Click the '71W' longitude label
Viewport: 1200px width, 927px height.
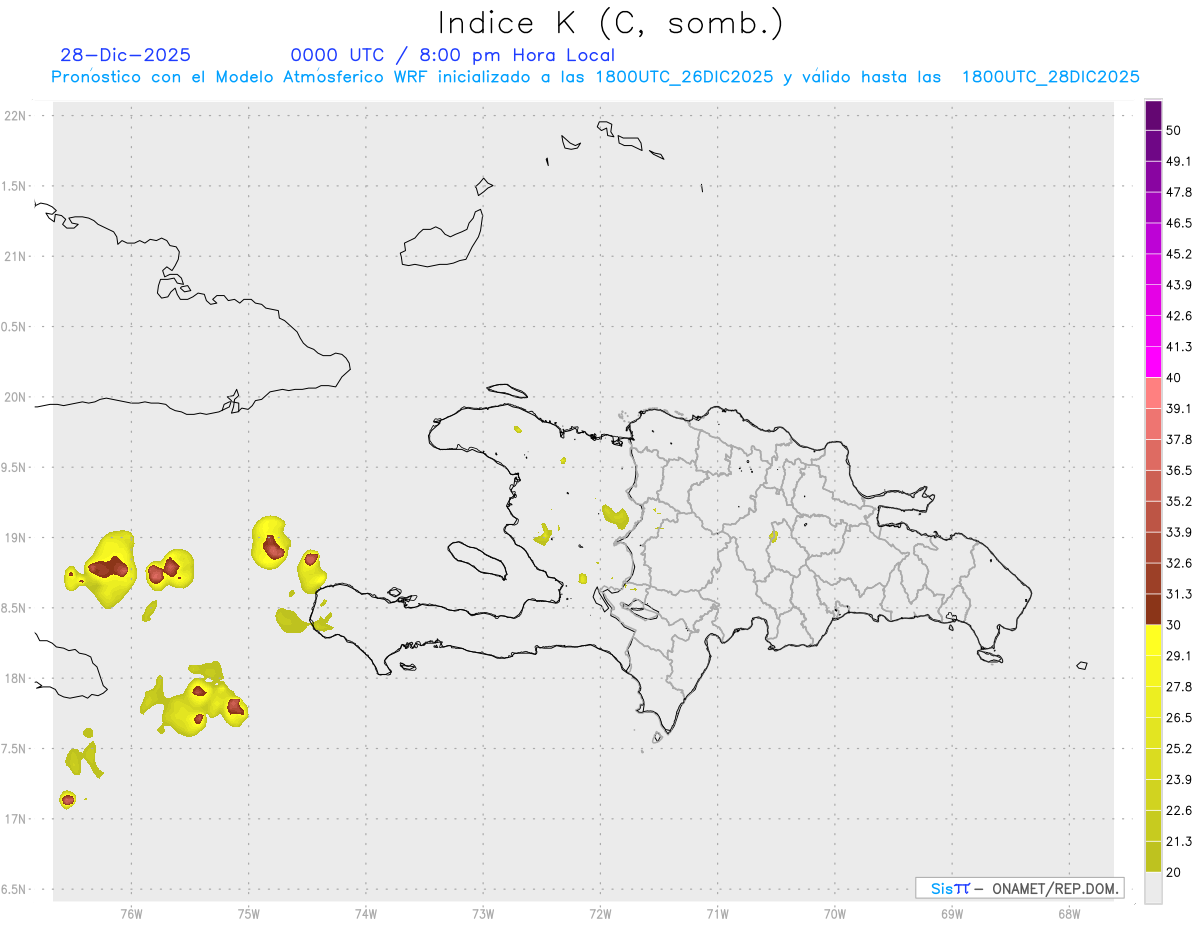pyautogui.click(x=717, y=912)
